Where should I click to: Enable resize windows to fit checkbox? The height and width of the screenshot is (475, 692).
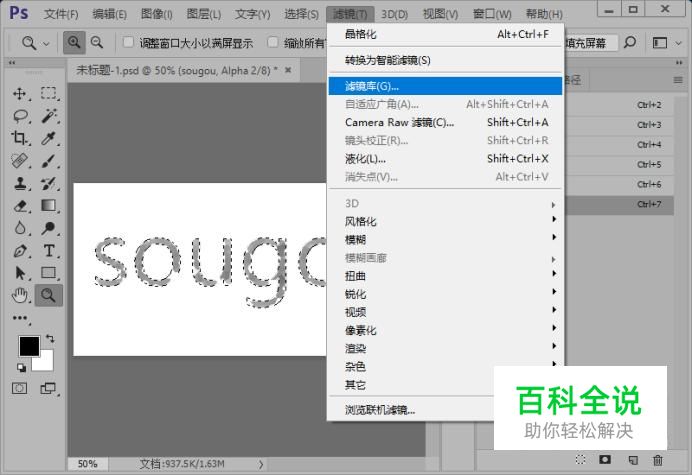coord(128,42)
